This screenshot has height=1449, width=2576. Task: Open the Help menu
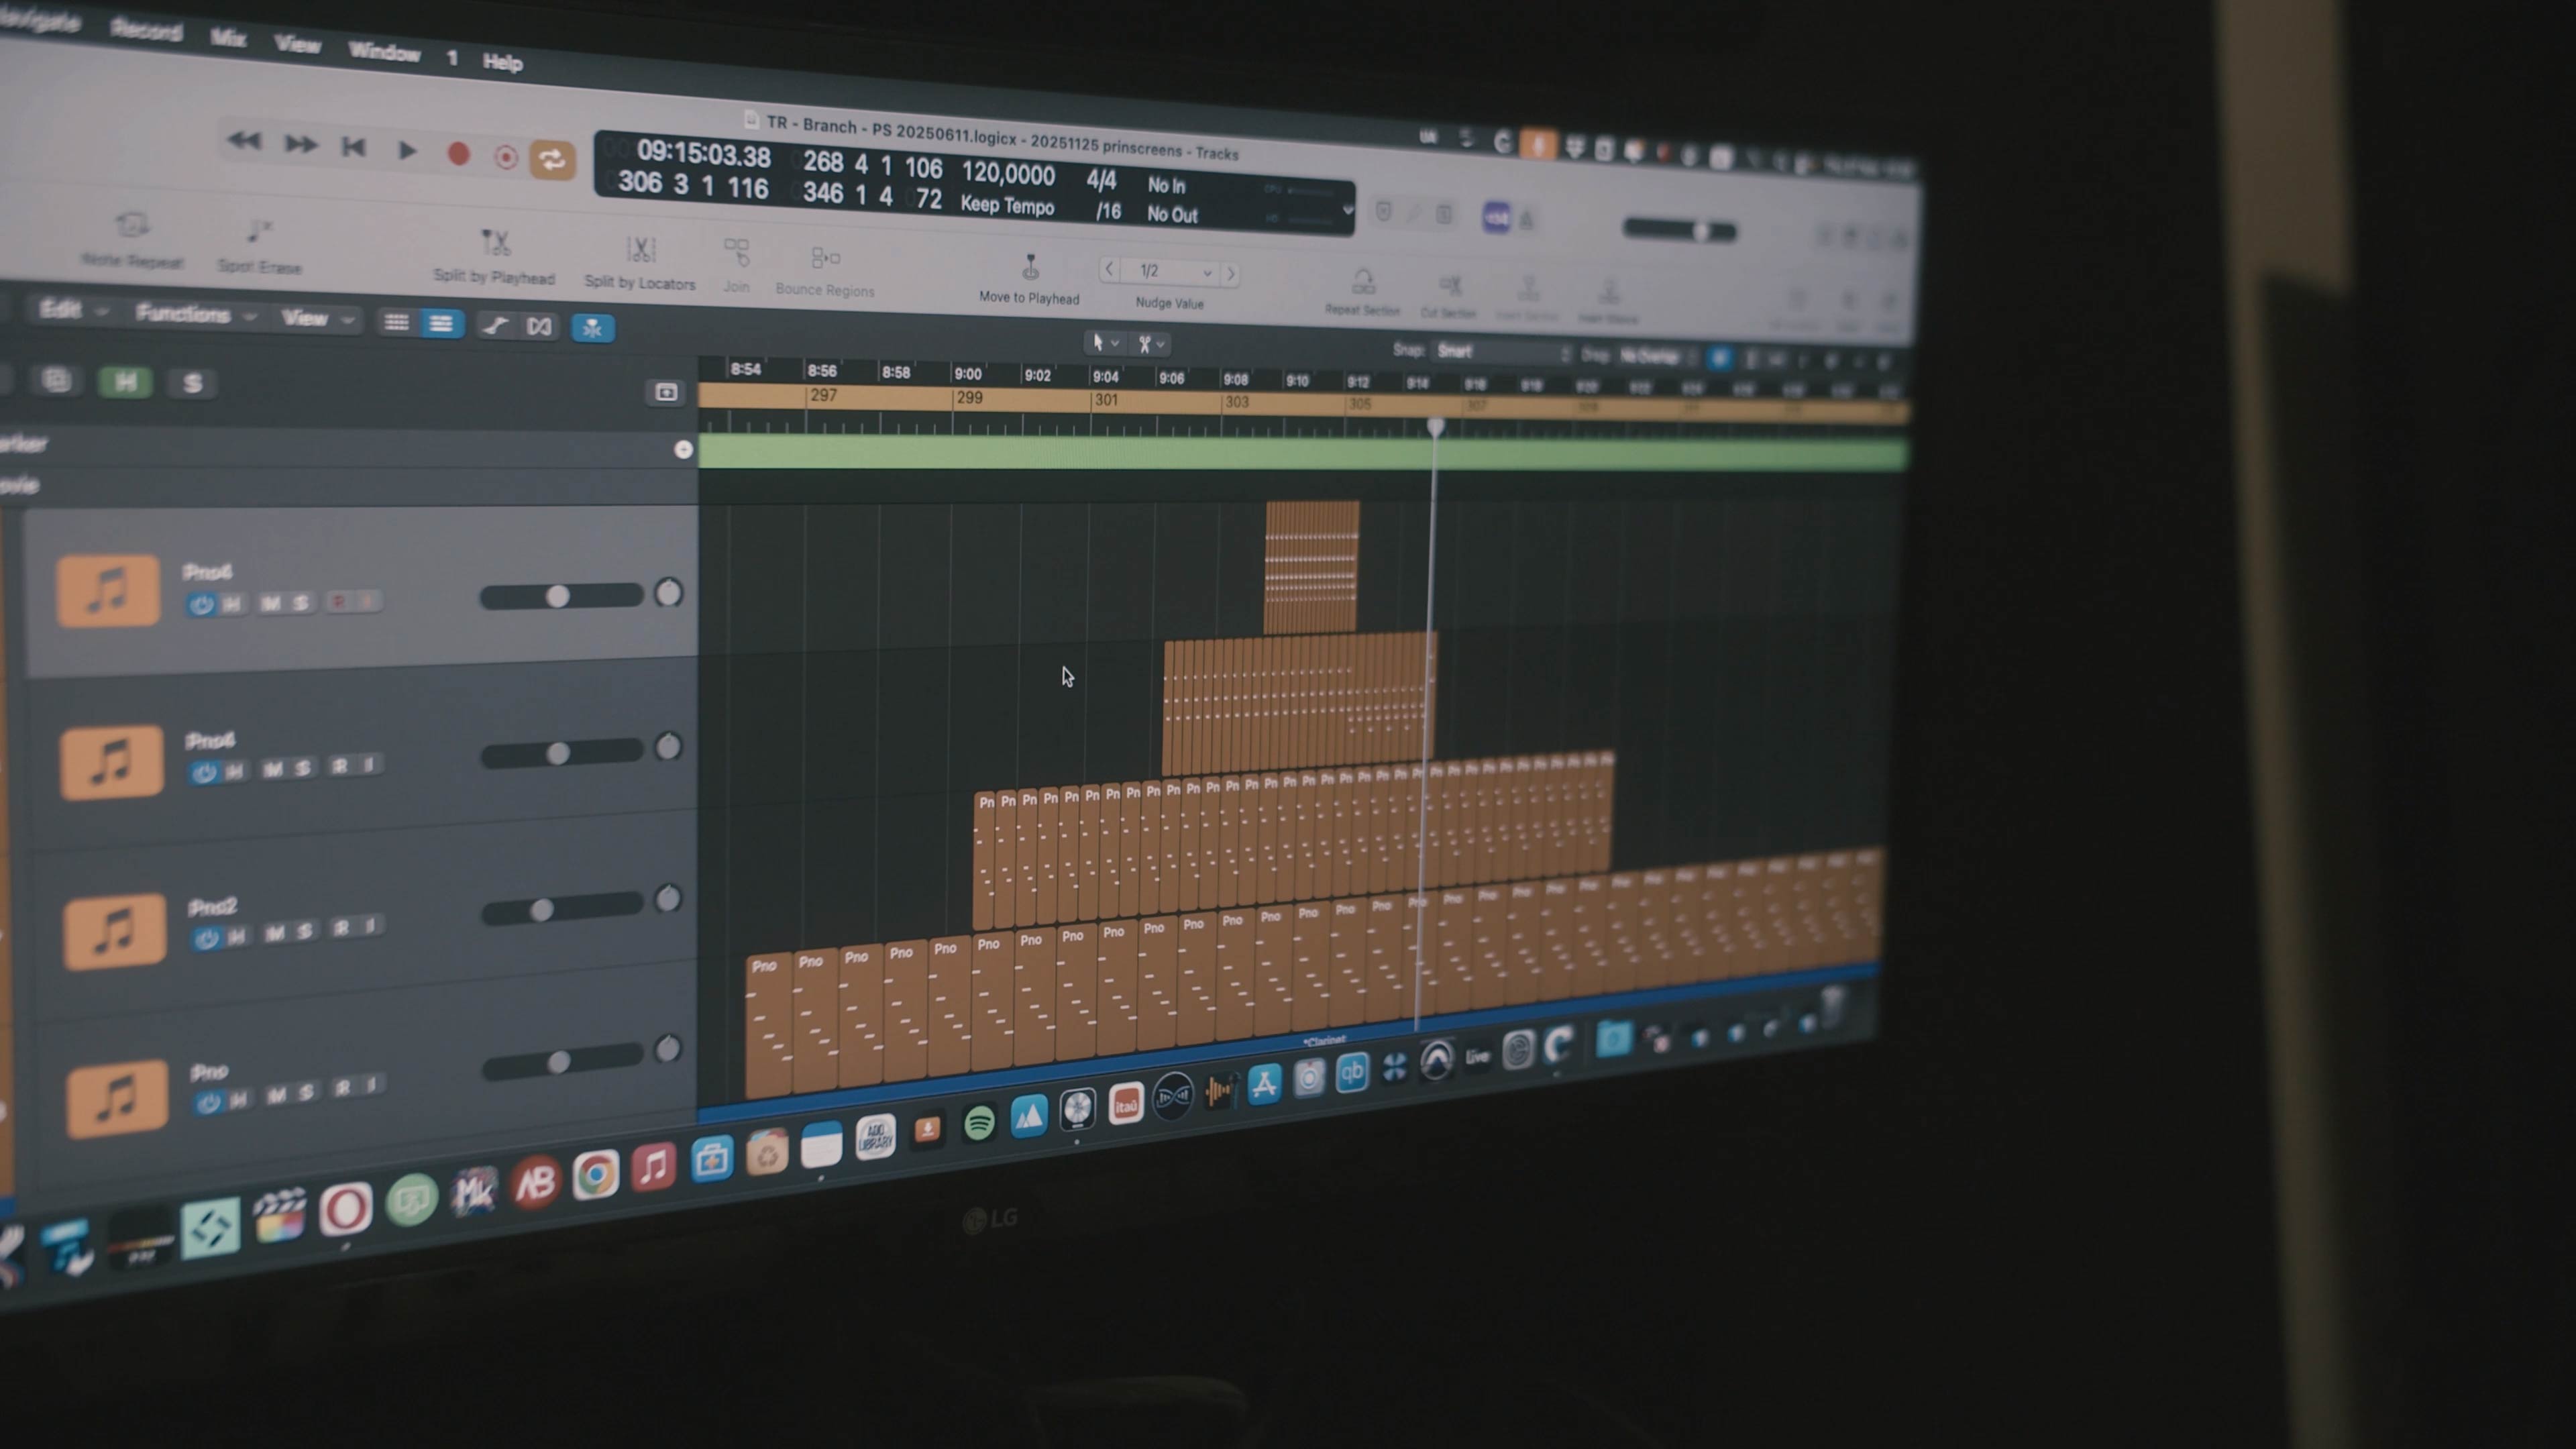tap(502, 62)
